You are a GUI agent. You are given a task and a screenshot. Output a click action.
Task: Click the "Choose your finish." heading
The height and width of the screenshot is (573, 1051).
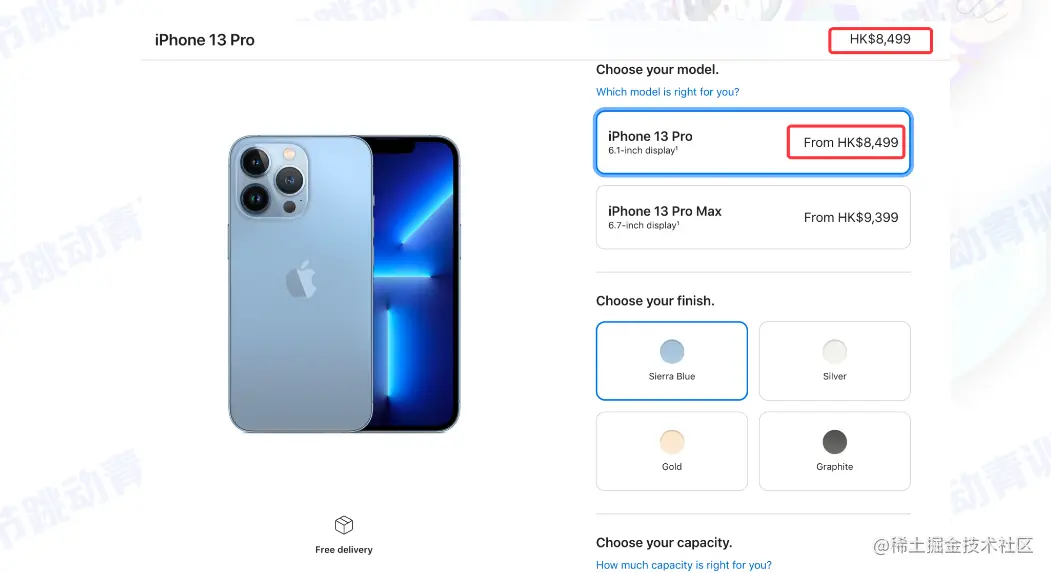pos(655,301)
